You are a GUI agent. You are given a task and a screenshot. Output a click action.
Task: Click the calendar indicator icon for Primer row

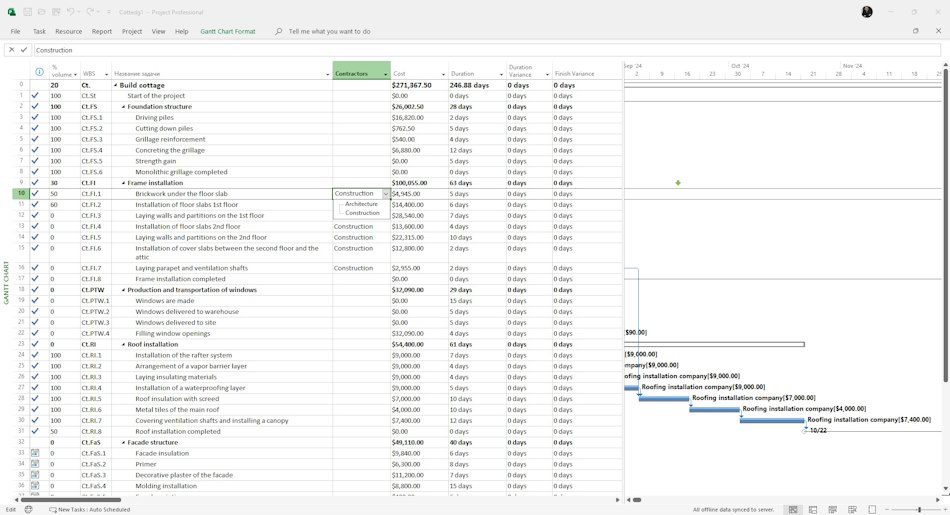[35, 464]
